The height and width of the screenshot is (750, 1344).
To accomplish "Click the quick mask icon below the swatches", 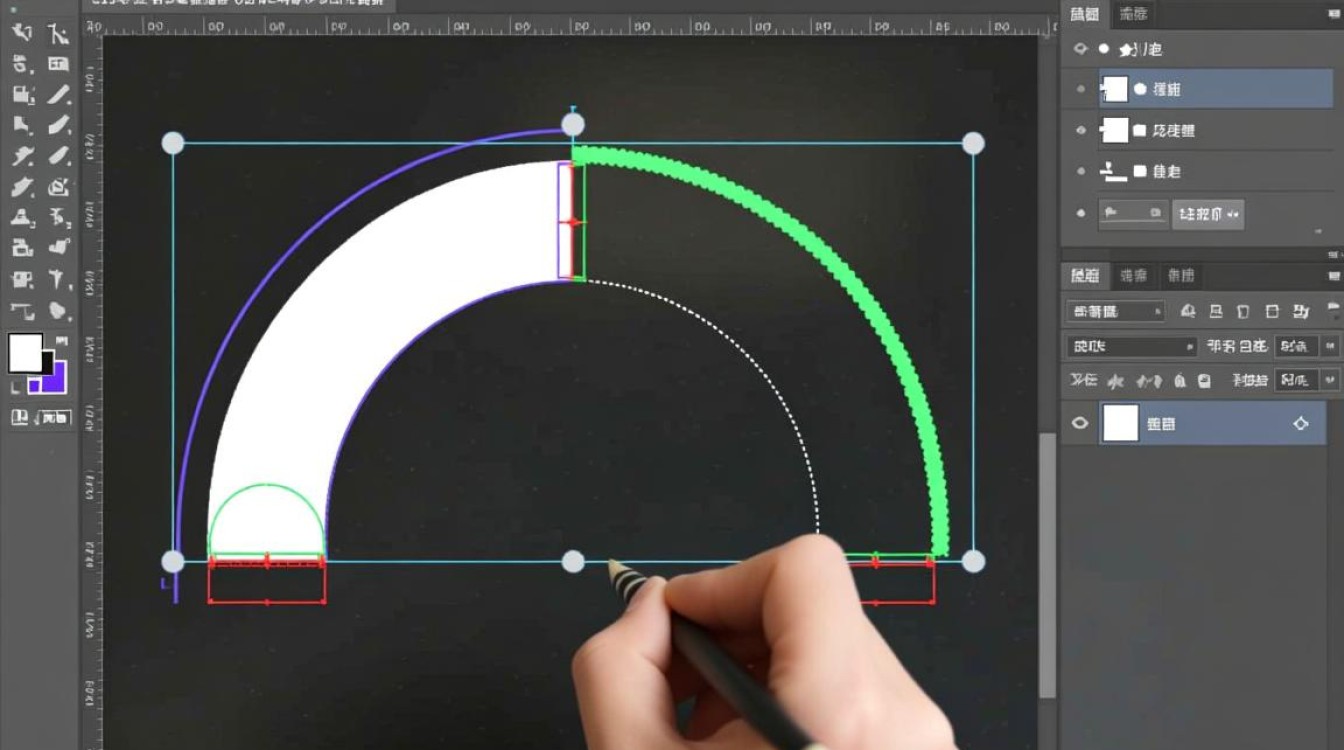I will (x=20, y=417).
